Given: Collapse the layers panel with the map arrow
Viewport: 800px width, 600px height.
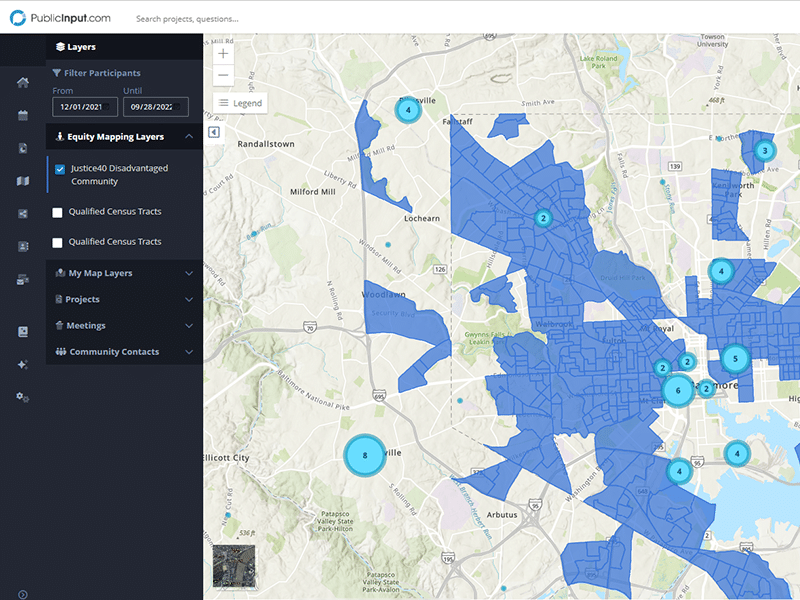Looking at the screenshot, I should click(x=214, y=132).
